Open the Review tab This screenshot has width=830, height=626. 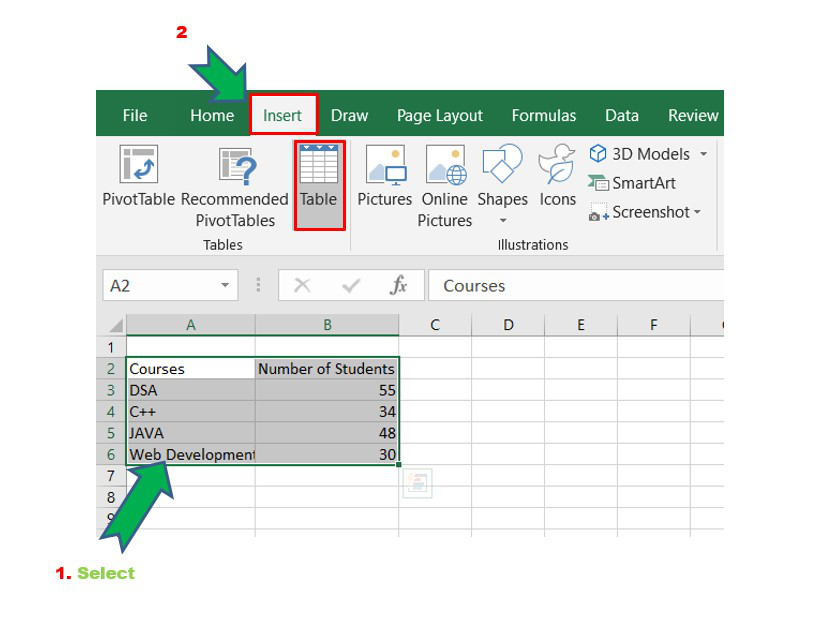pyautogui.click(x=693, y=115)
